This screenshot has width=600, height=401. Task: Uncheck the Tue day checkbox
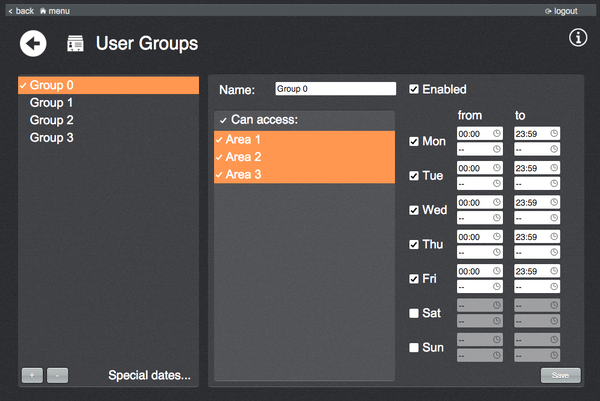click(414, 176)
